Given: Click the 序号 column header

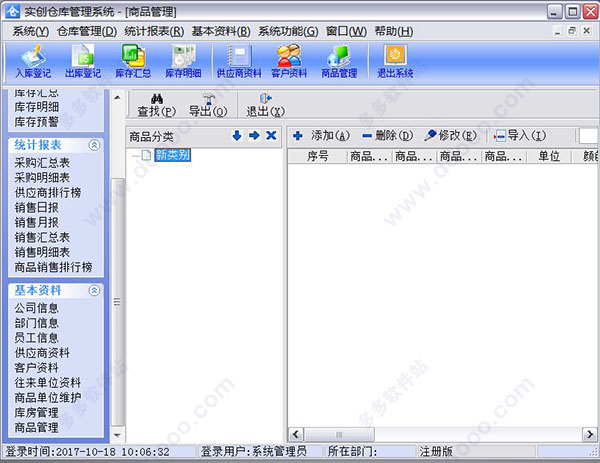Looking at the screenshot, I should tap(318, 156).
